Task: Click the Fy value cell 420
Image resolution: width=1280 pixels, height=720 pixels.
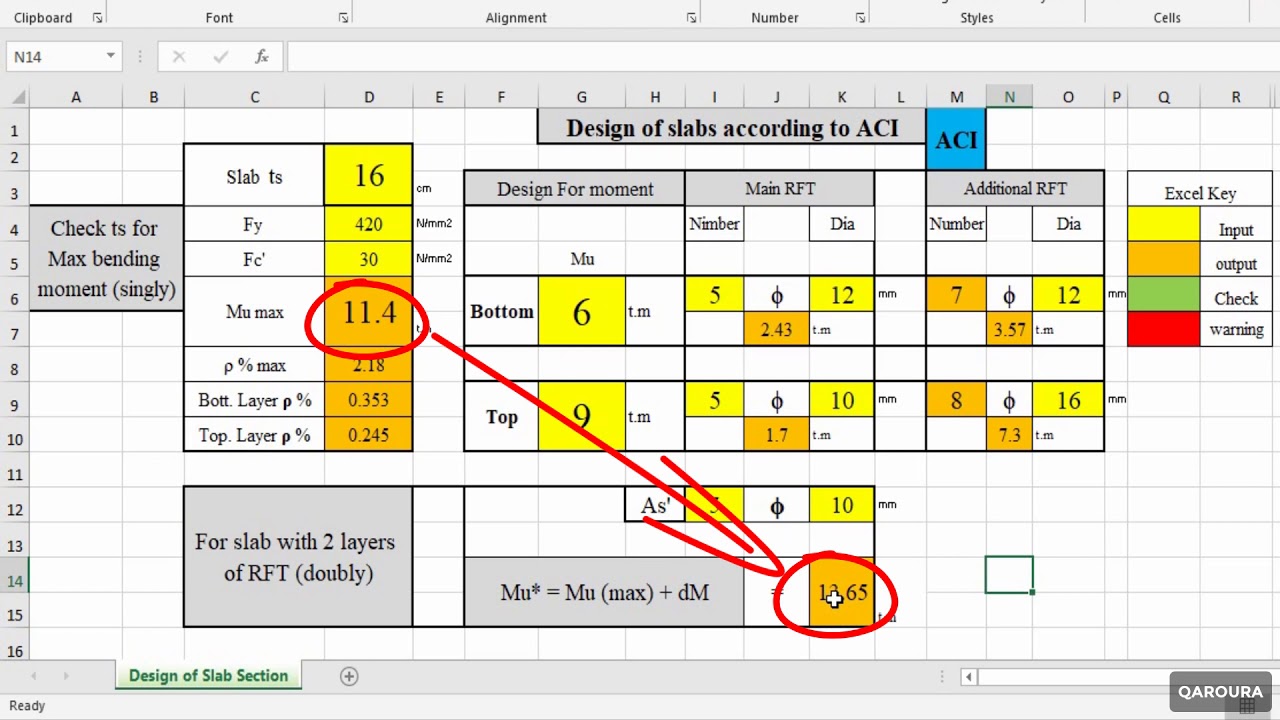Action: click(369, 224)
